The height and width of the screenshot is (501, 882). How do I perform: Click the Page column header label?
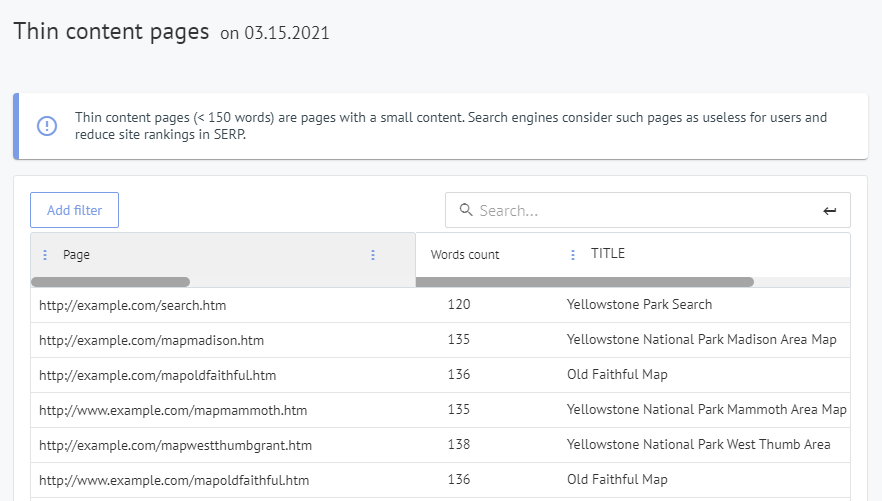pos(76,255)
